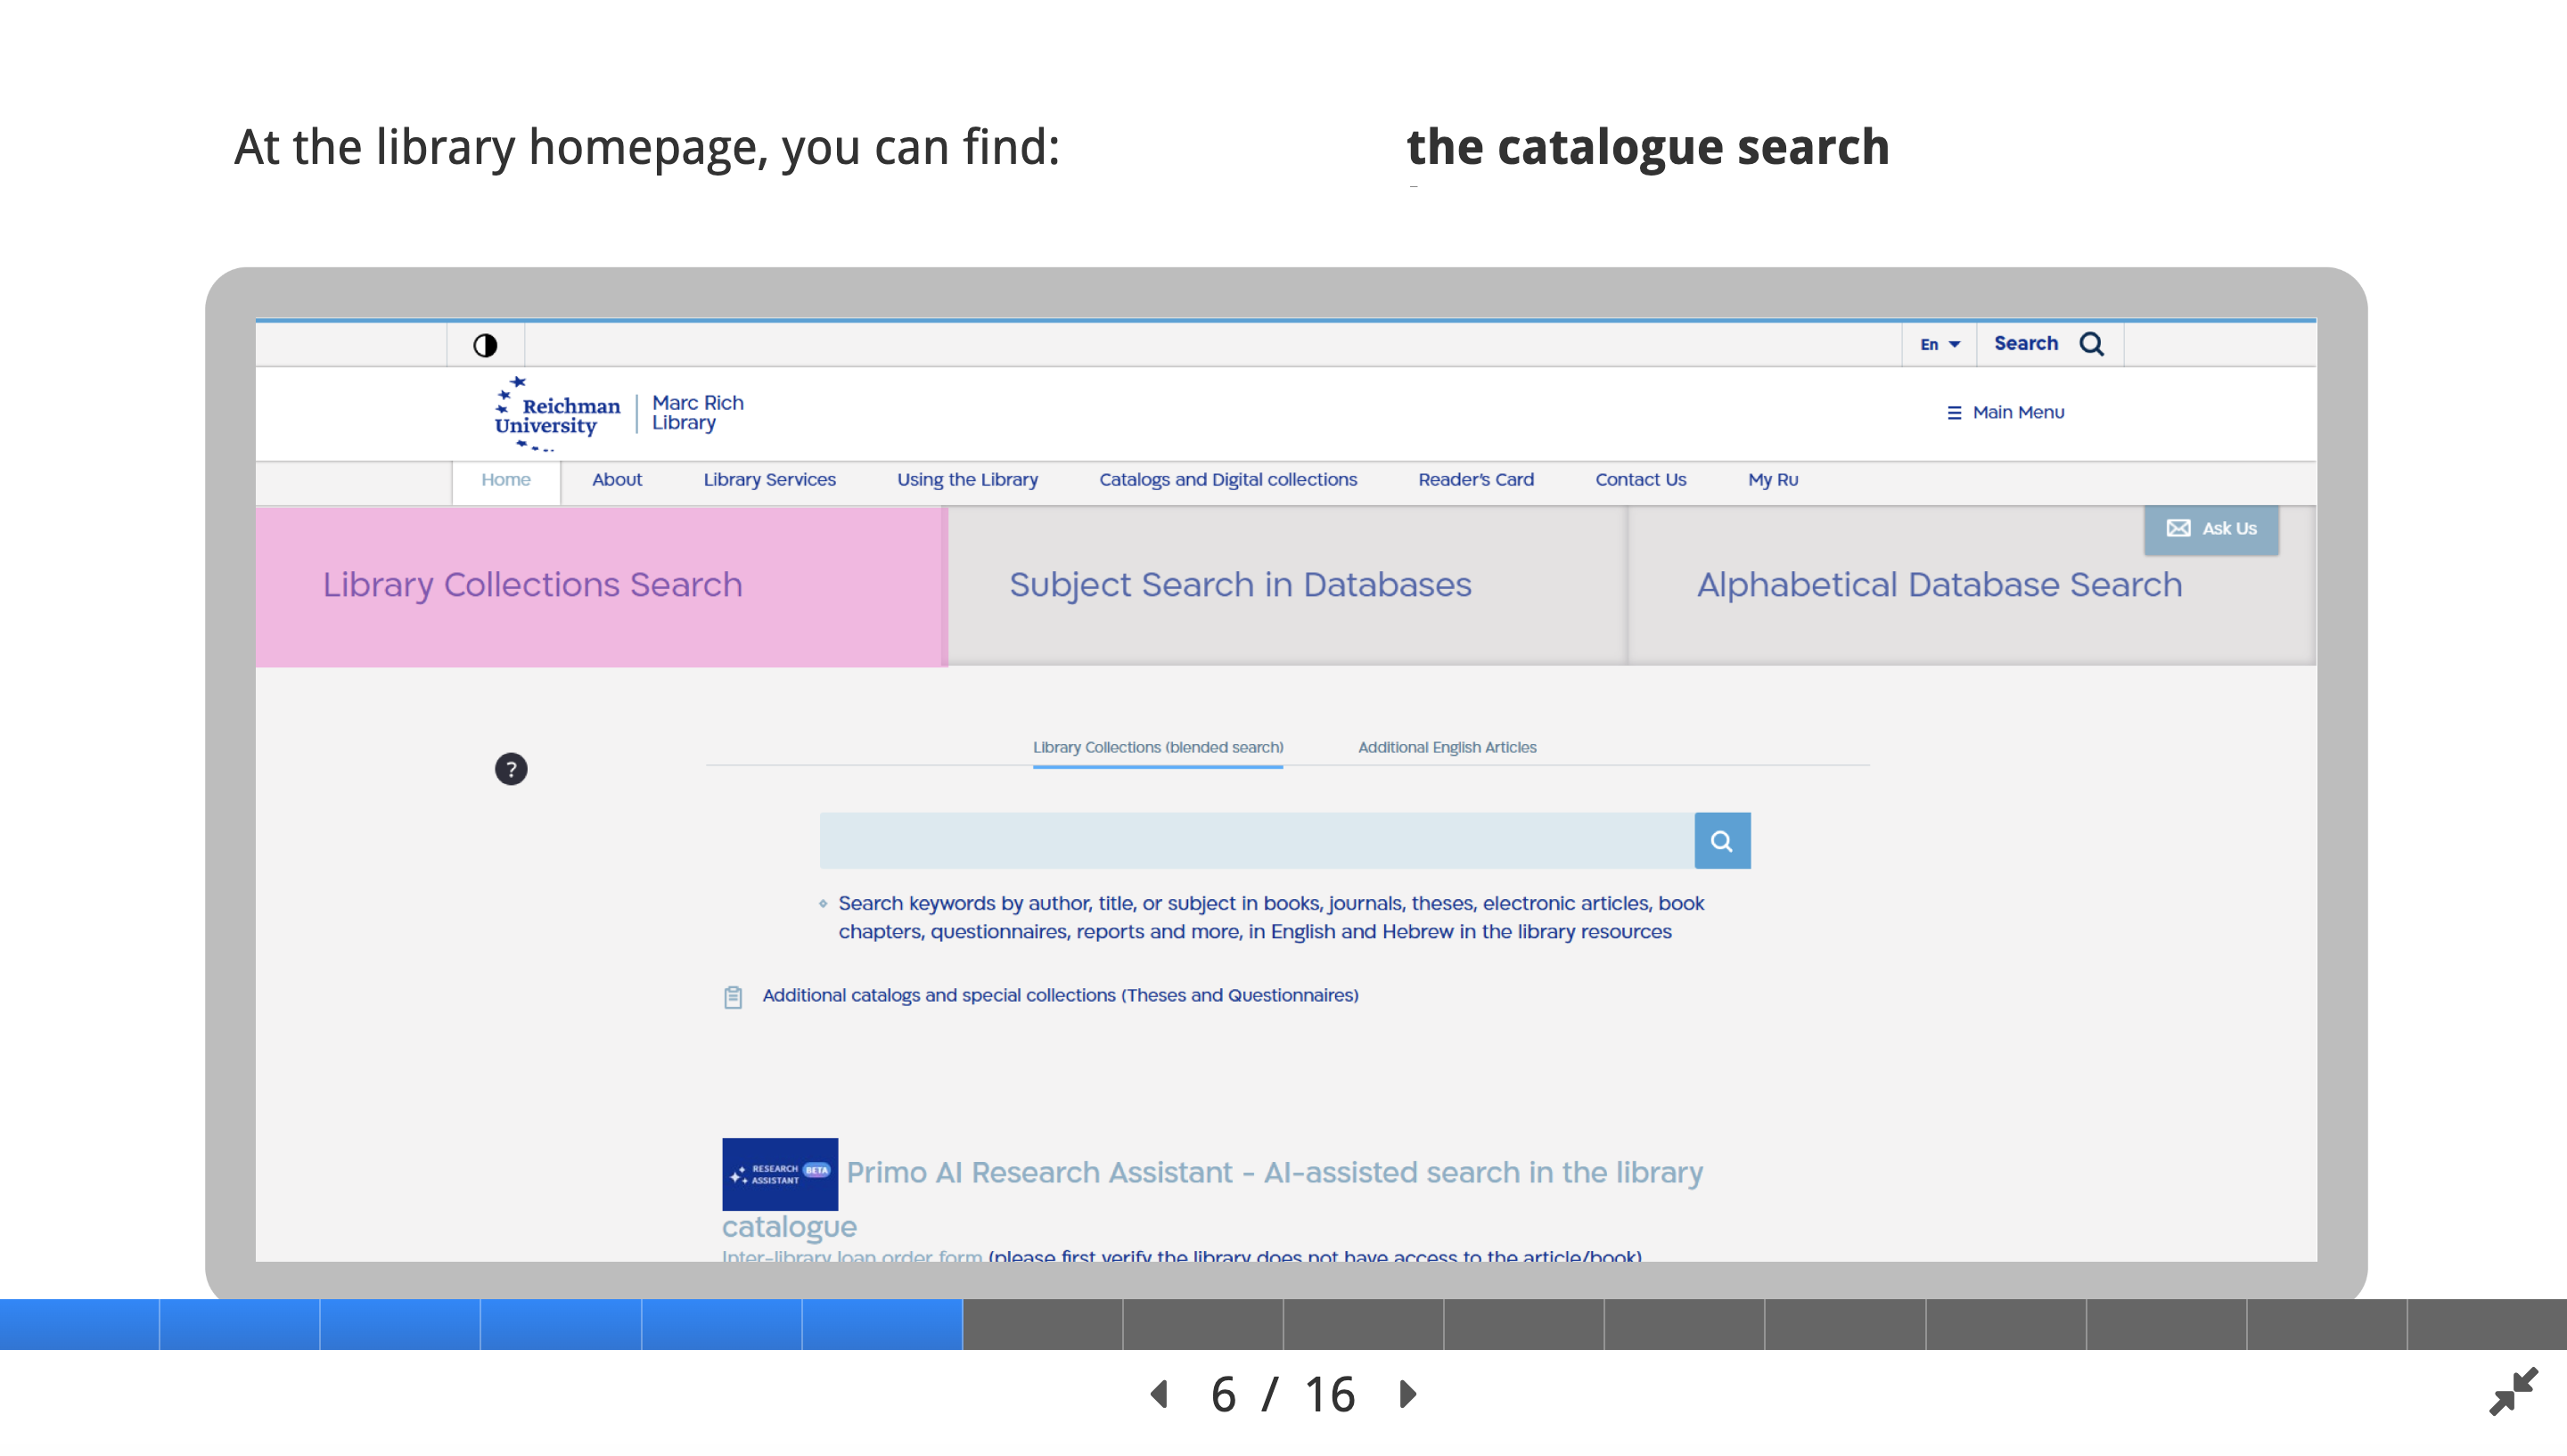This screenshot has width=2567, height=1456.
Task: Open the En language dropdown
Action: [x=1939, y=344]
